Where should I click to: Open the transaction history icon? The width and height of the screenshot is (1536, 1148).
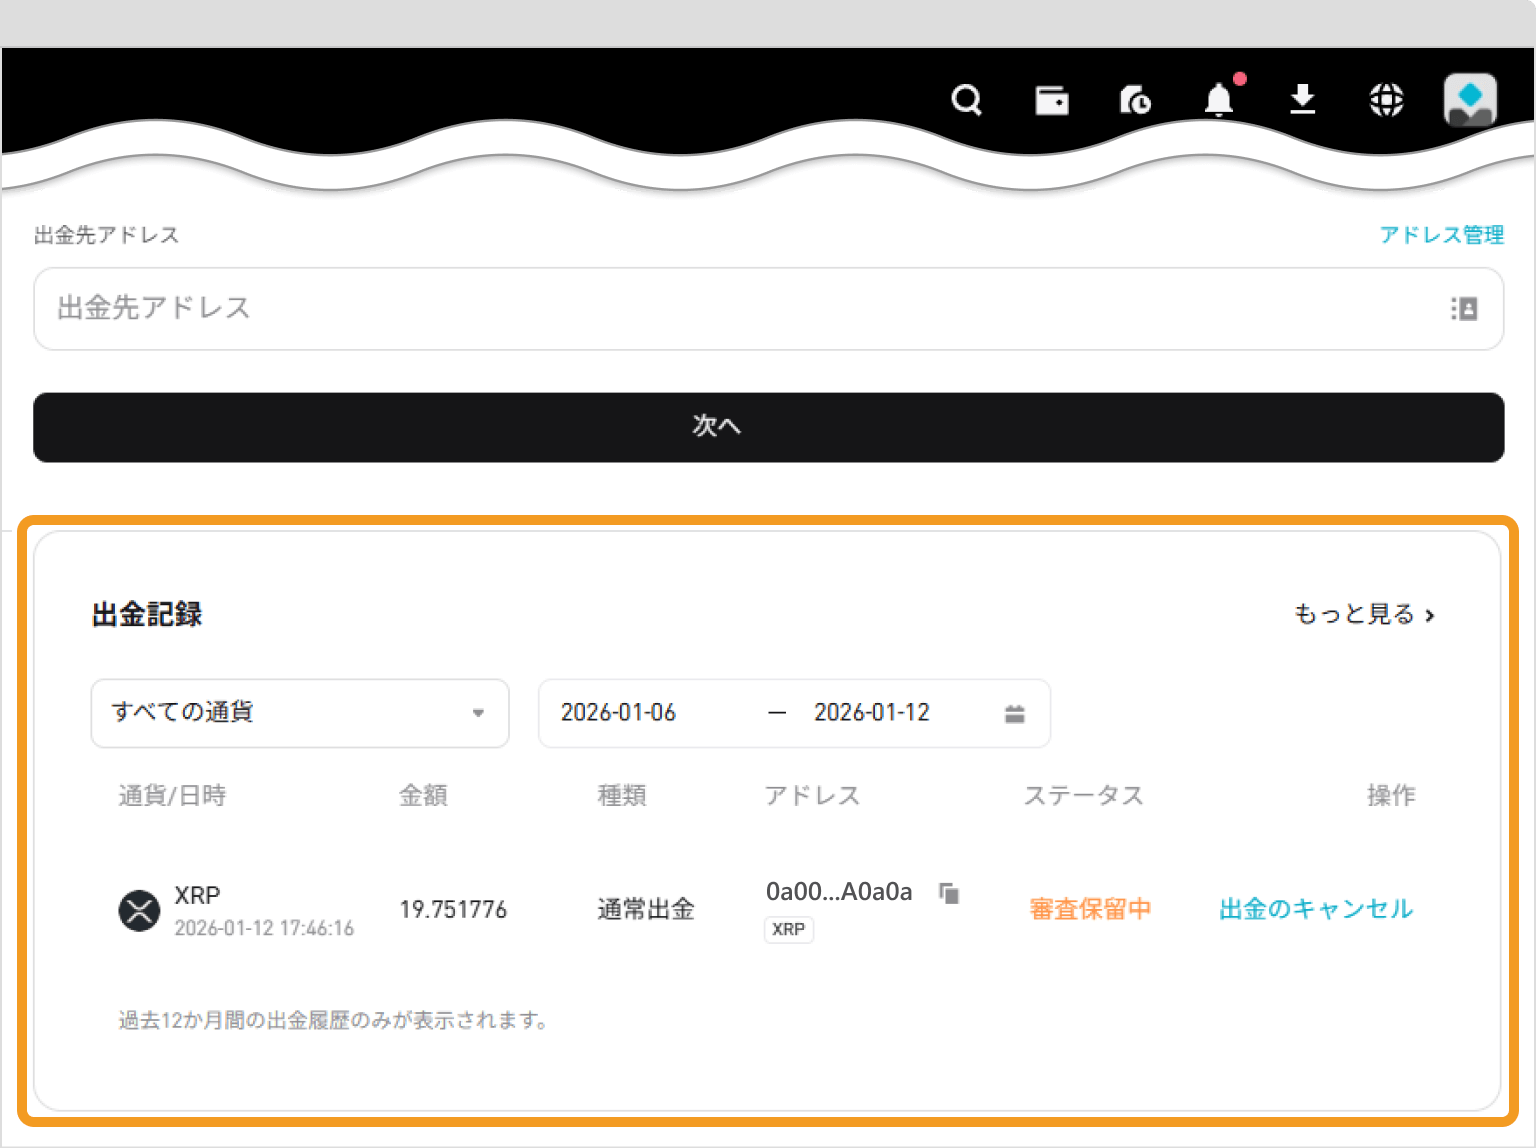[1135, 100]
